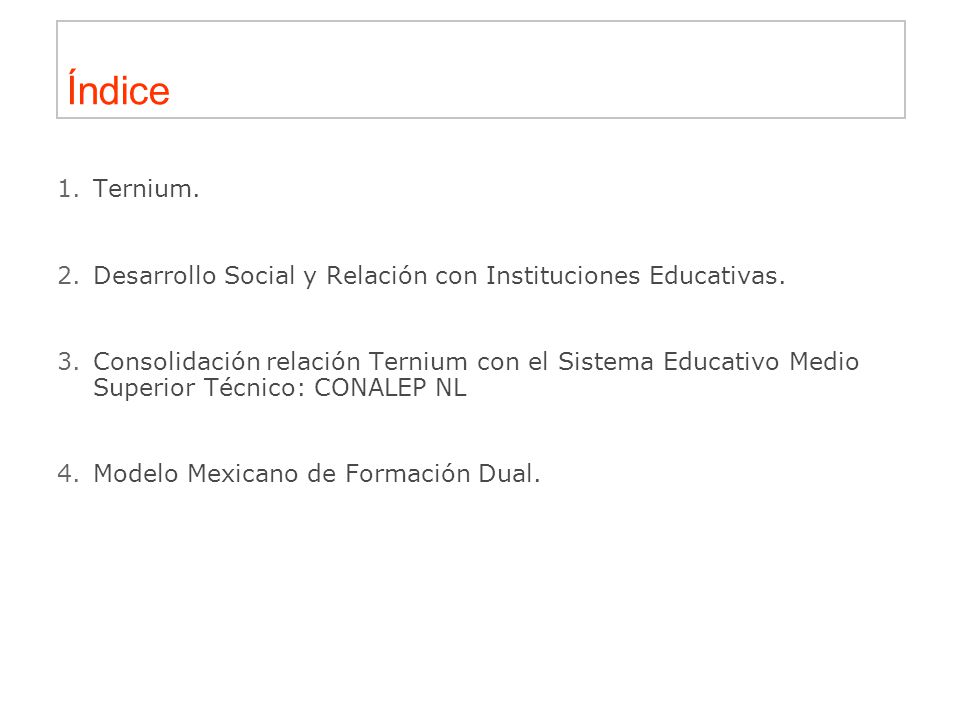This screenshot has width=960, height=720.
Task: Select the "CONALEP NL" text
Action: 391,388
